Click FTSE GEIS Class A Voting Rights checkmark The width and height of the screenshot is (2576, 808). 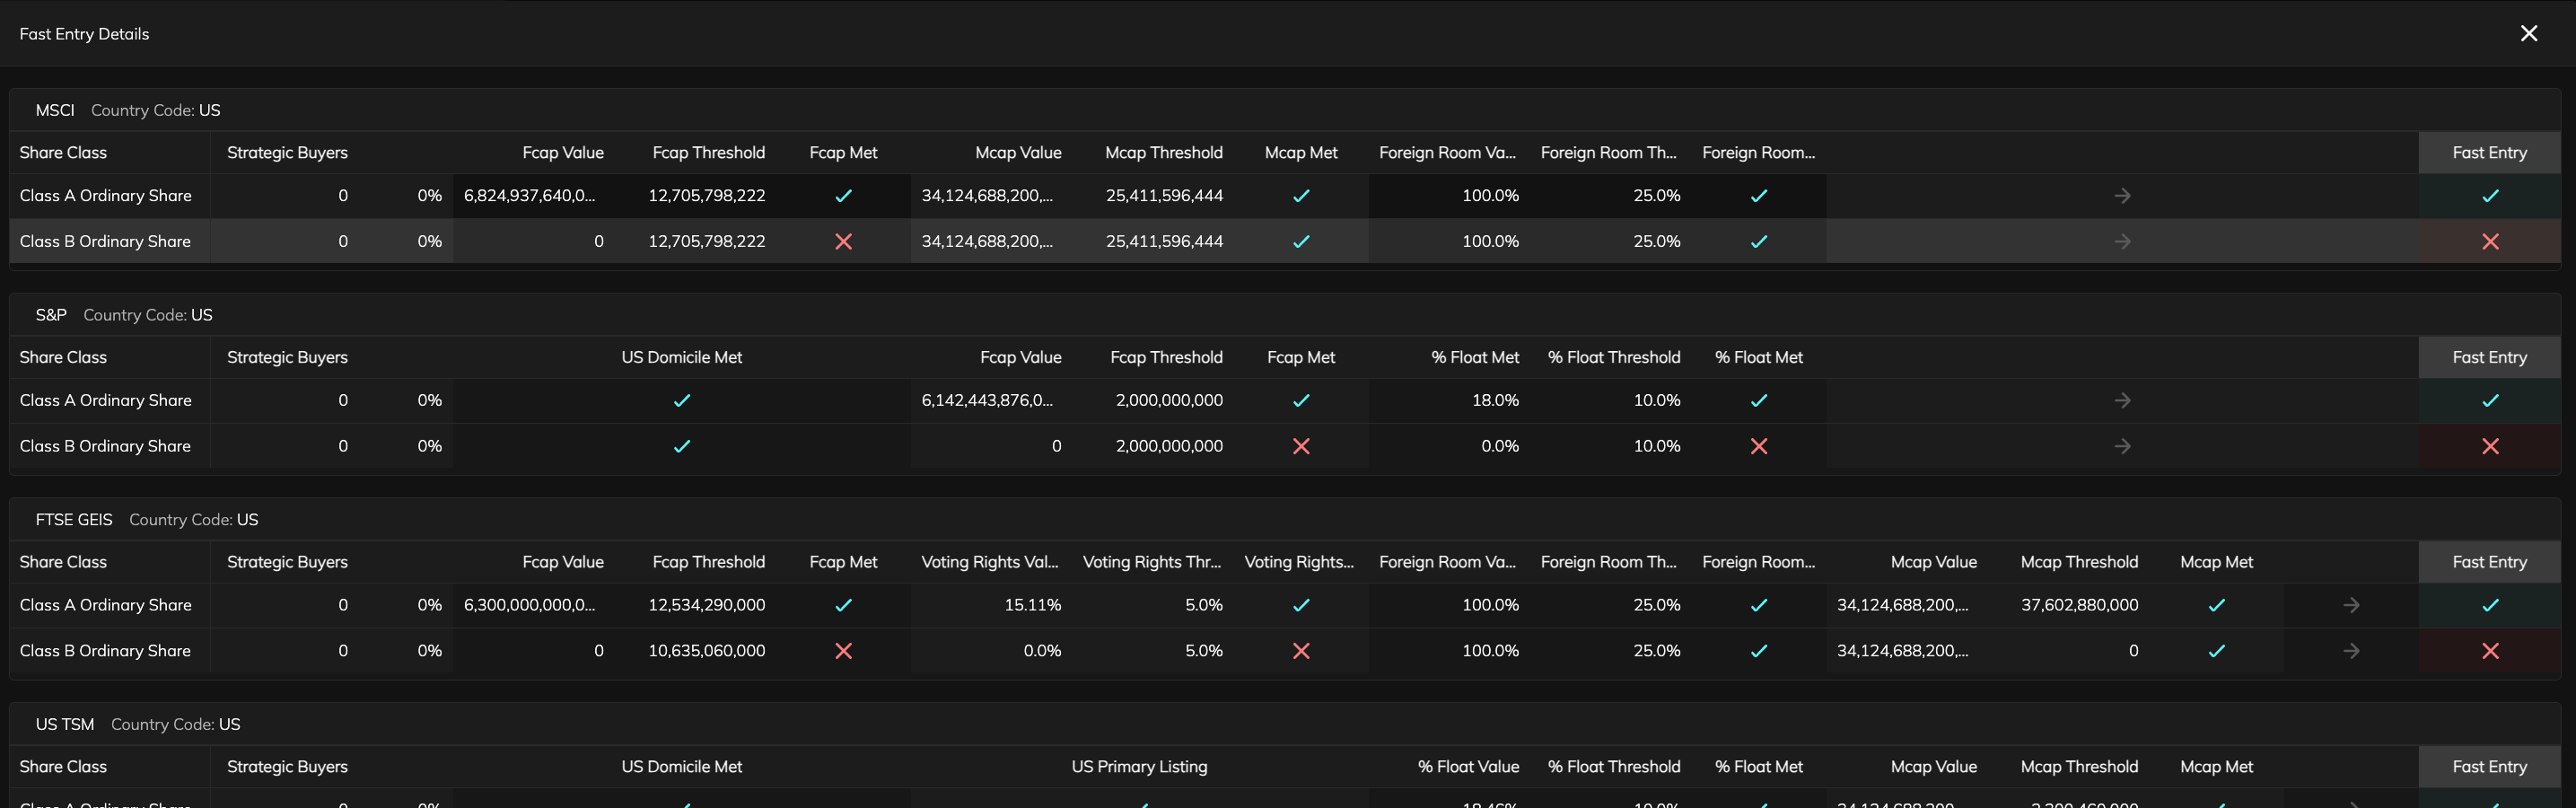pyautogui.click(x=1301, y=605)
